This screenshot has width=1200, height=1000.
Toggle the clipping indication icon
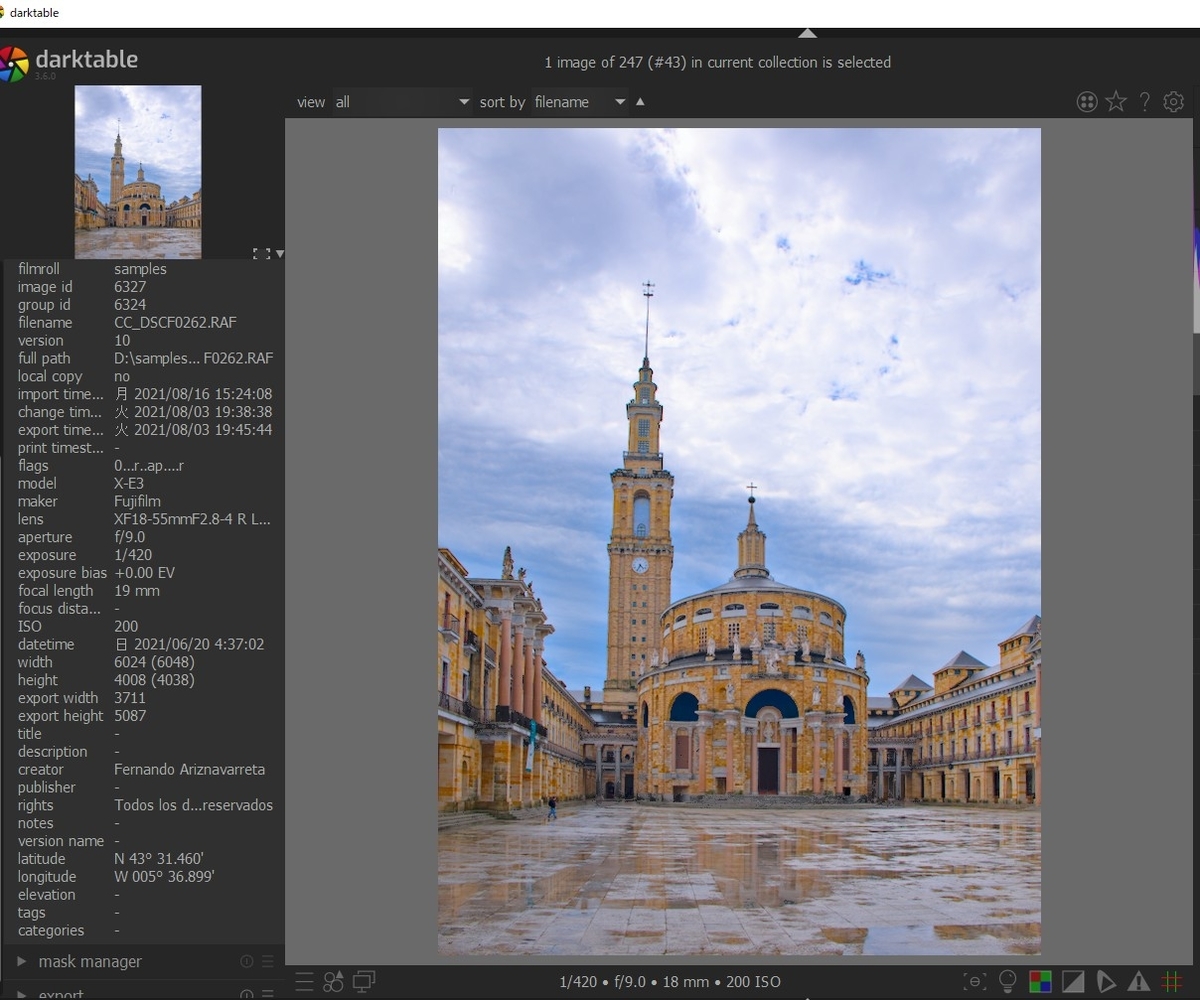(1073, 982)
